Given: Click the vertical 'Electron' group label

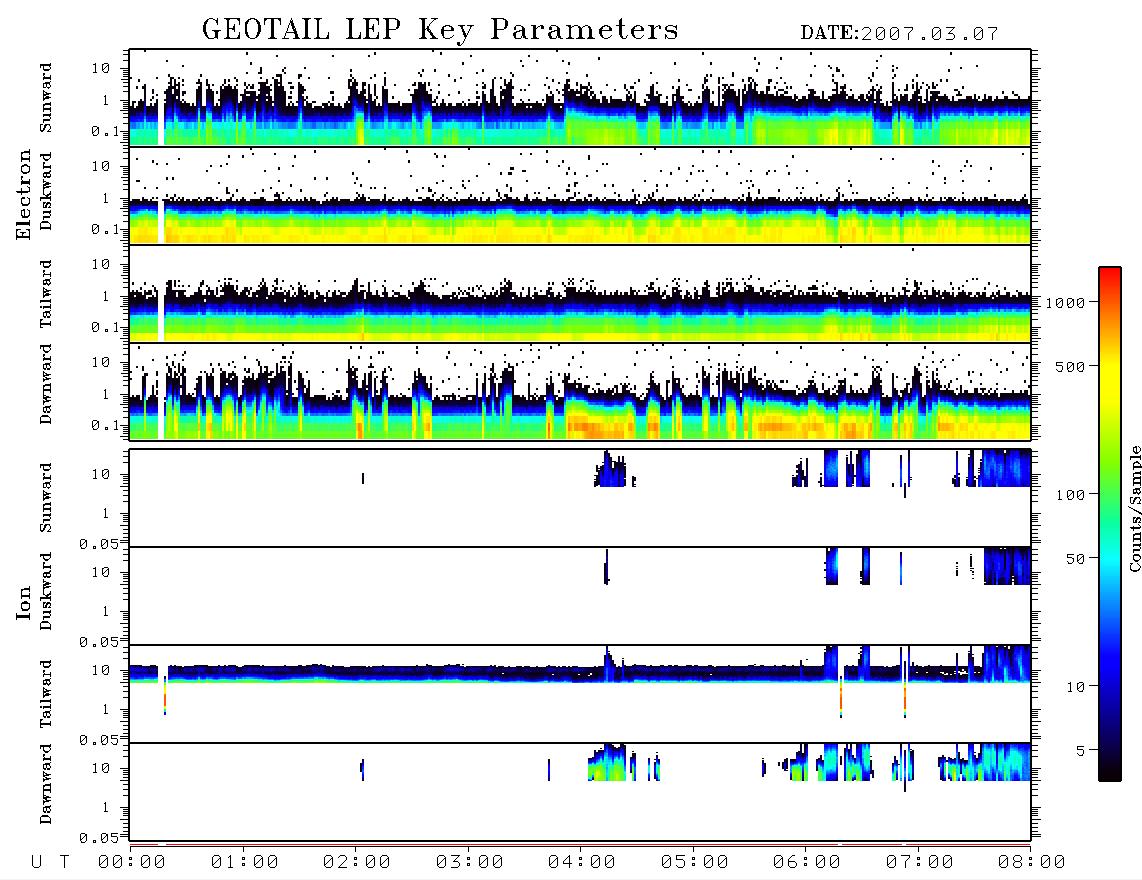Looking at the screenshot, I should coord(24,195).
